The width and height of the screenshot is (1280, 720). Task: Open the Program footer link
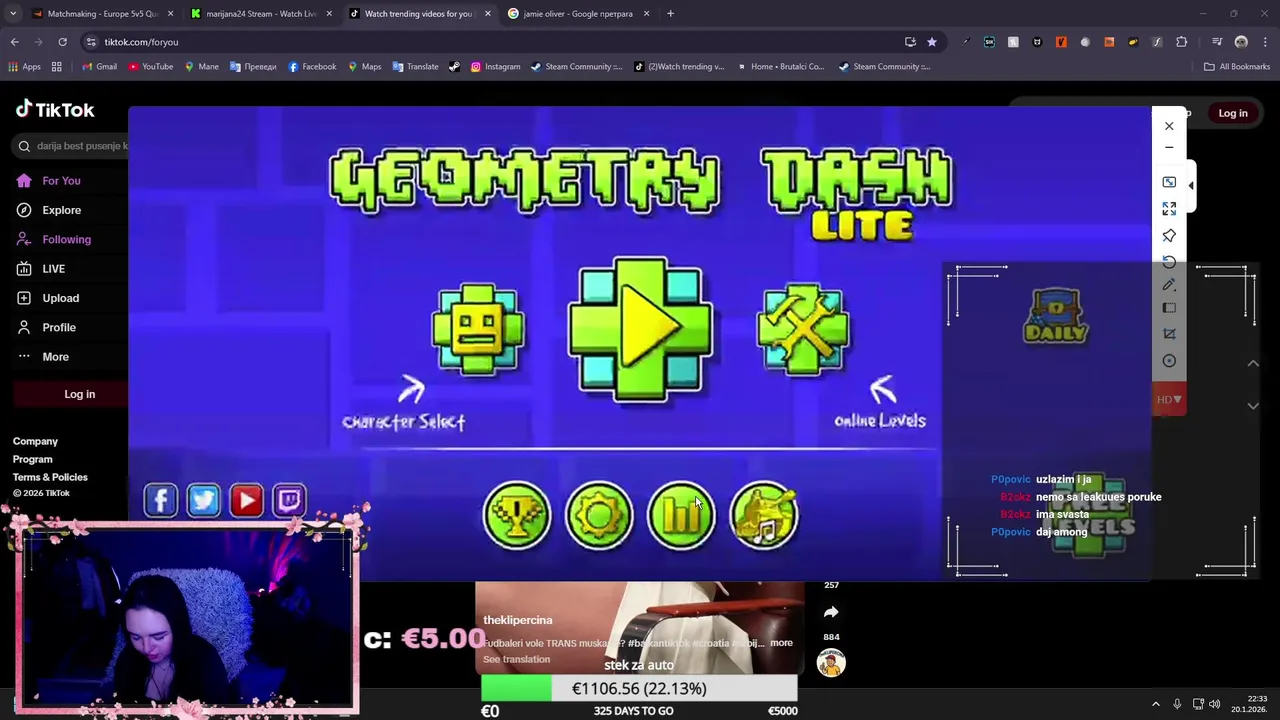coord(33,459)
